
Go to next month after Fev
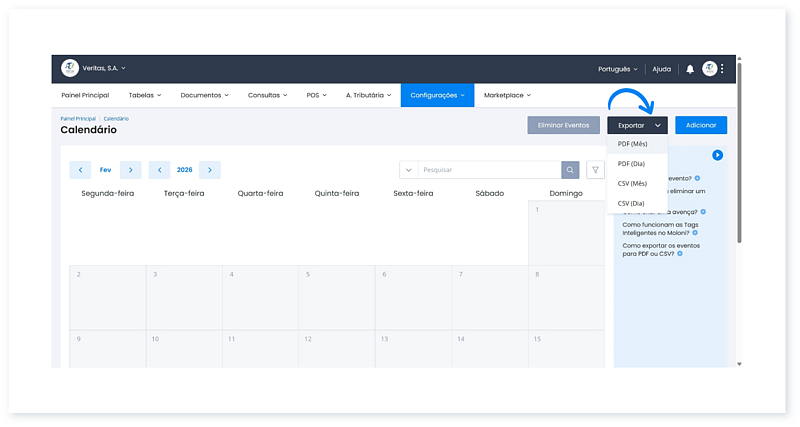(x=131, y=170)
